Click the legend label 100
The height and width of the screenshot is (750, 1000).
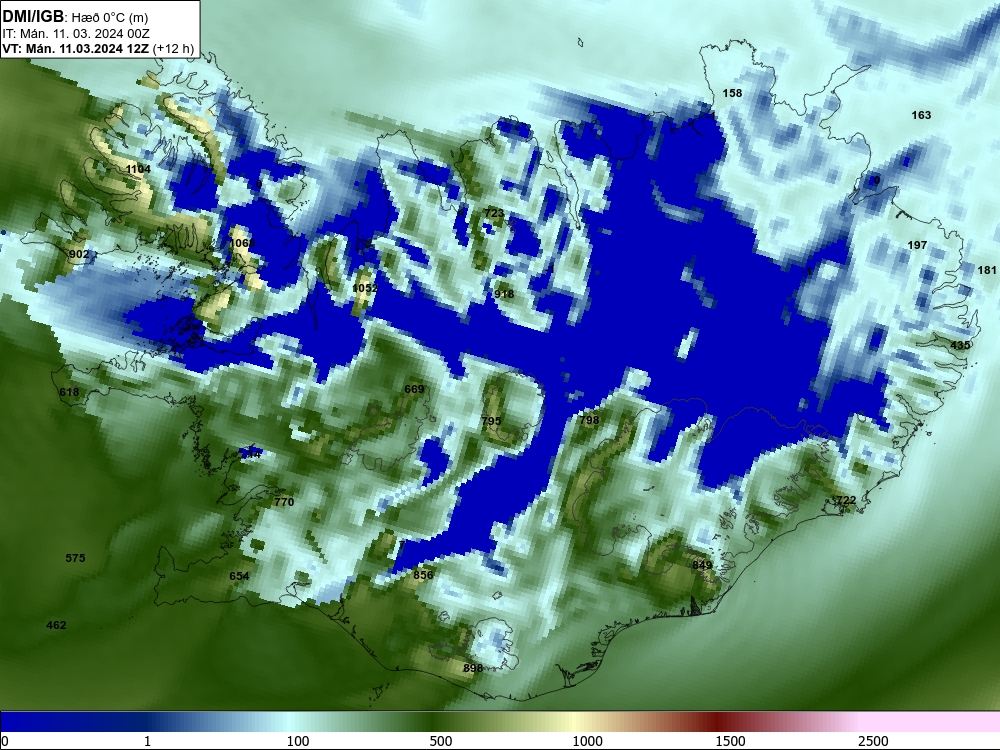298,741
